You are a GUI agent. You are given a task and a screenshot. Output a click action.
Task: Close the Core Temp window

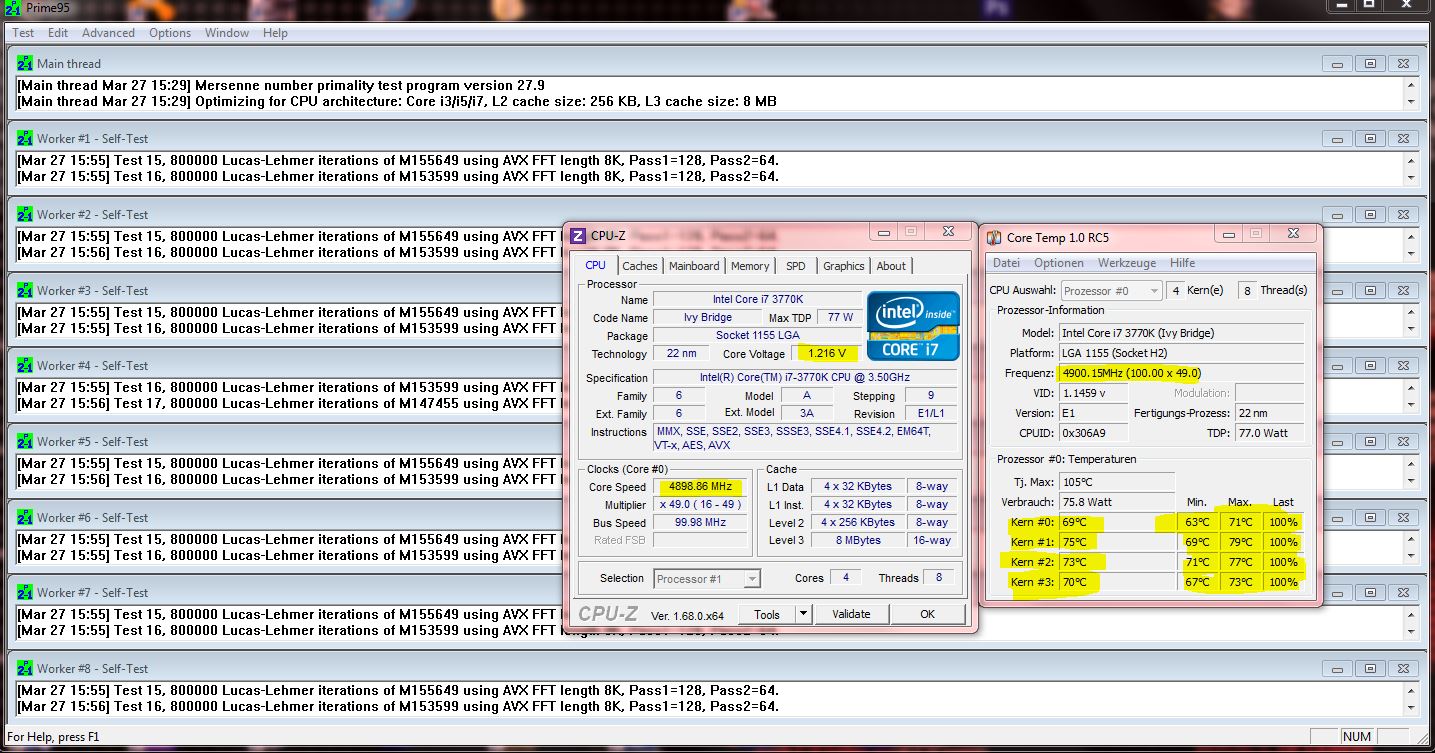(x=1292, y=233)
